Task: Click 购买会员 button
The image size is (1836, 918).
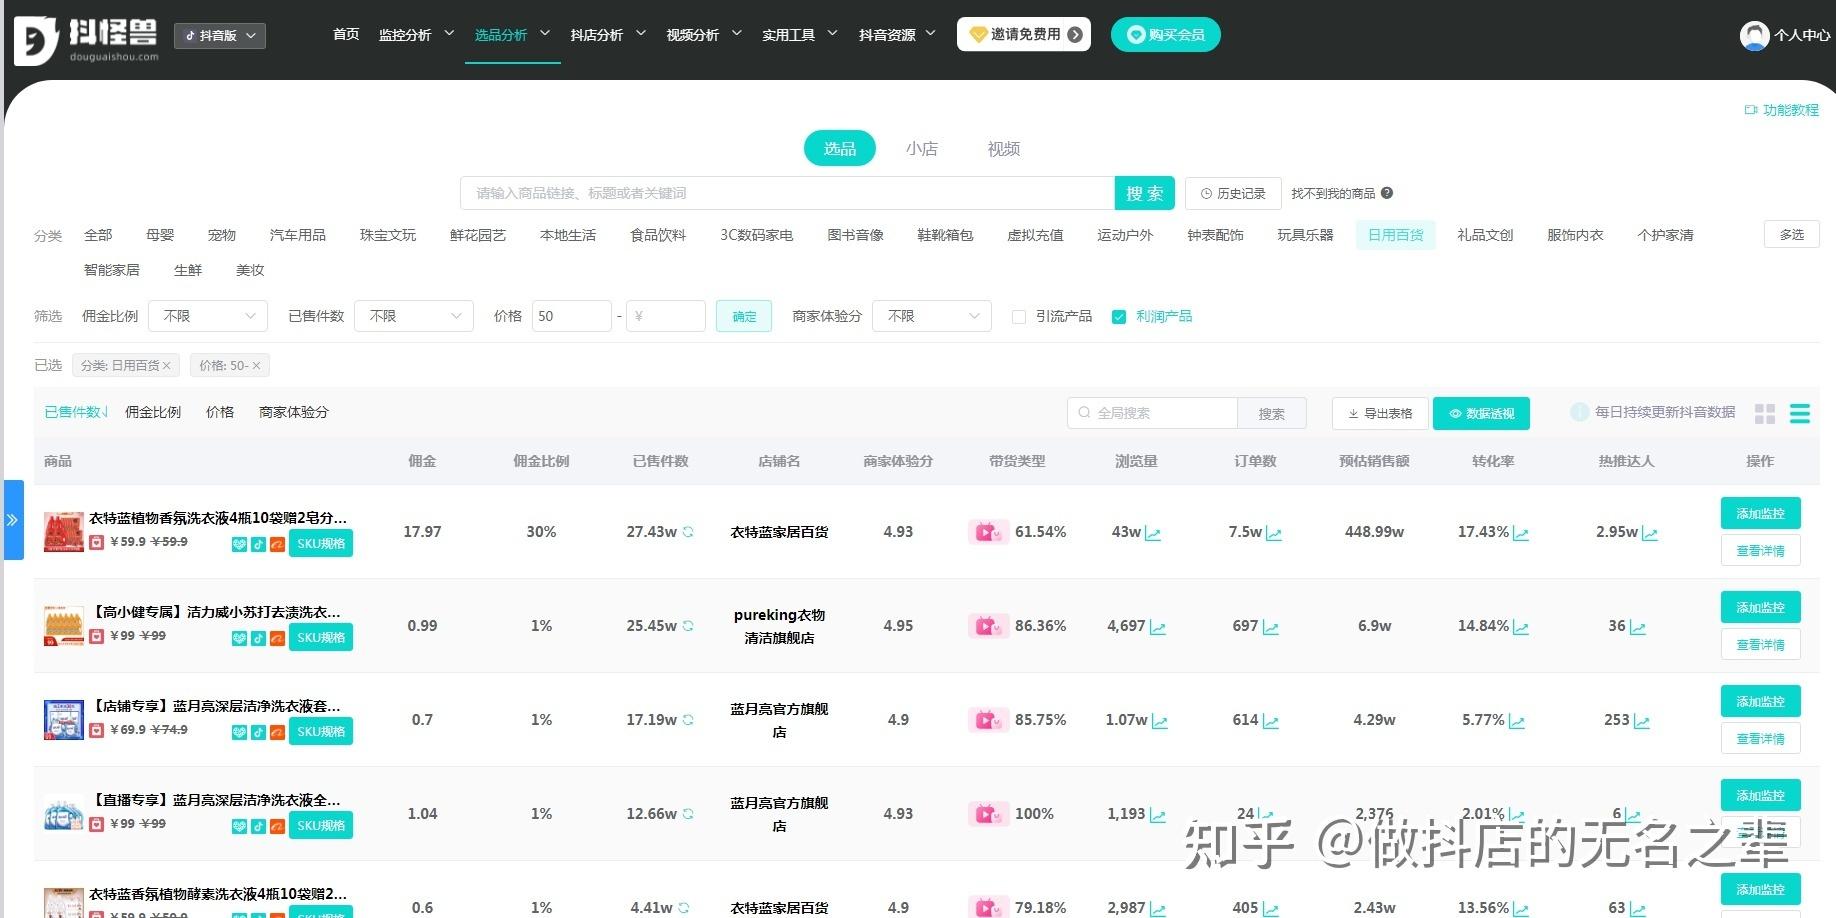Action: coord(1166,34)
